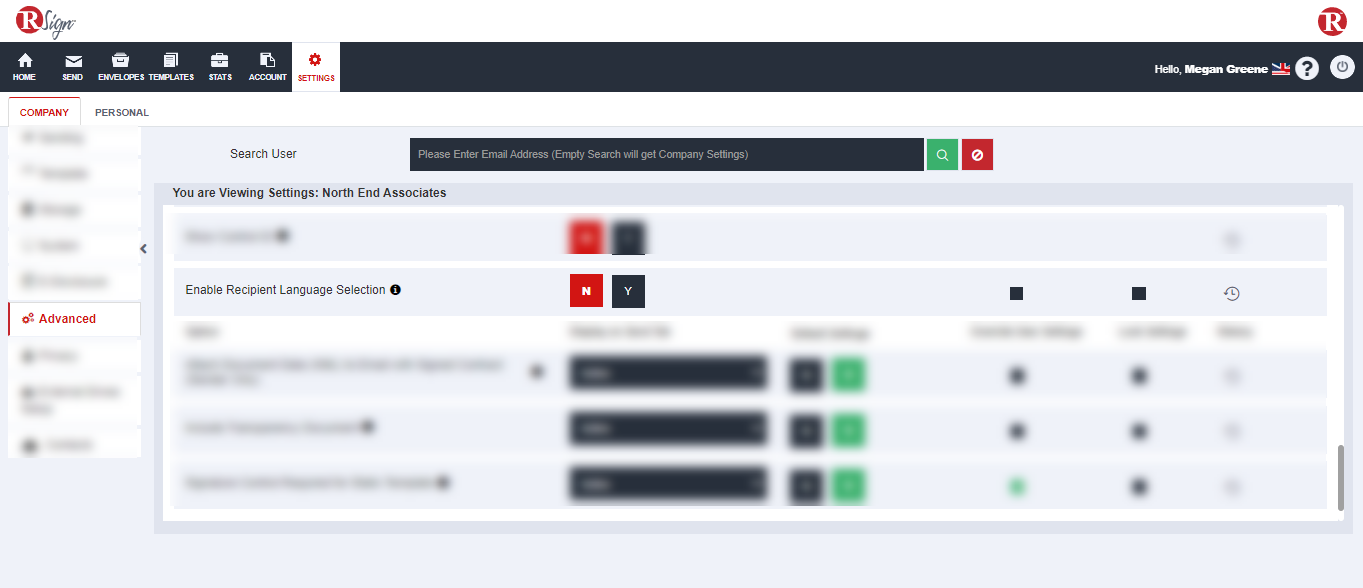The width and height of the screenshot is (1363, 588).
Task: Click the 'You are Viewing Settings: North End Associates' text
Action: tap(309, 192)
